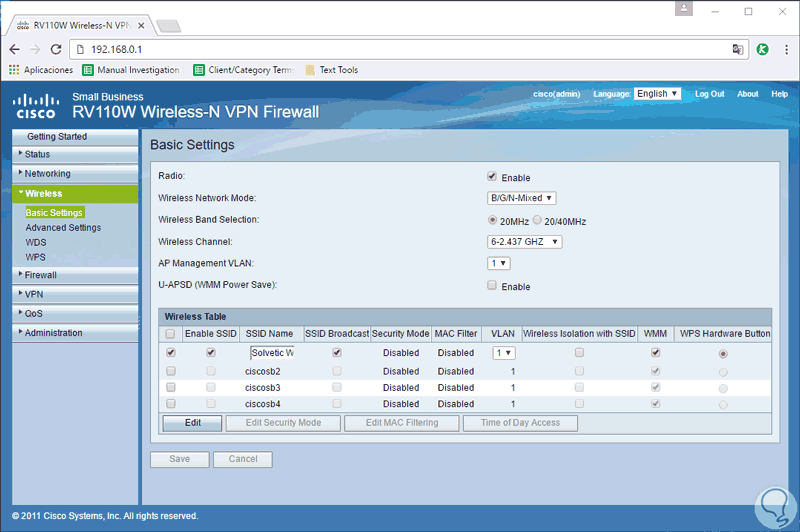Screen dimensions: 800x532
Task: Expand the Administration menu section
Action: [75, 333]
